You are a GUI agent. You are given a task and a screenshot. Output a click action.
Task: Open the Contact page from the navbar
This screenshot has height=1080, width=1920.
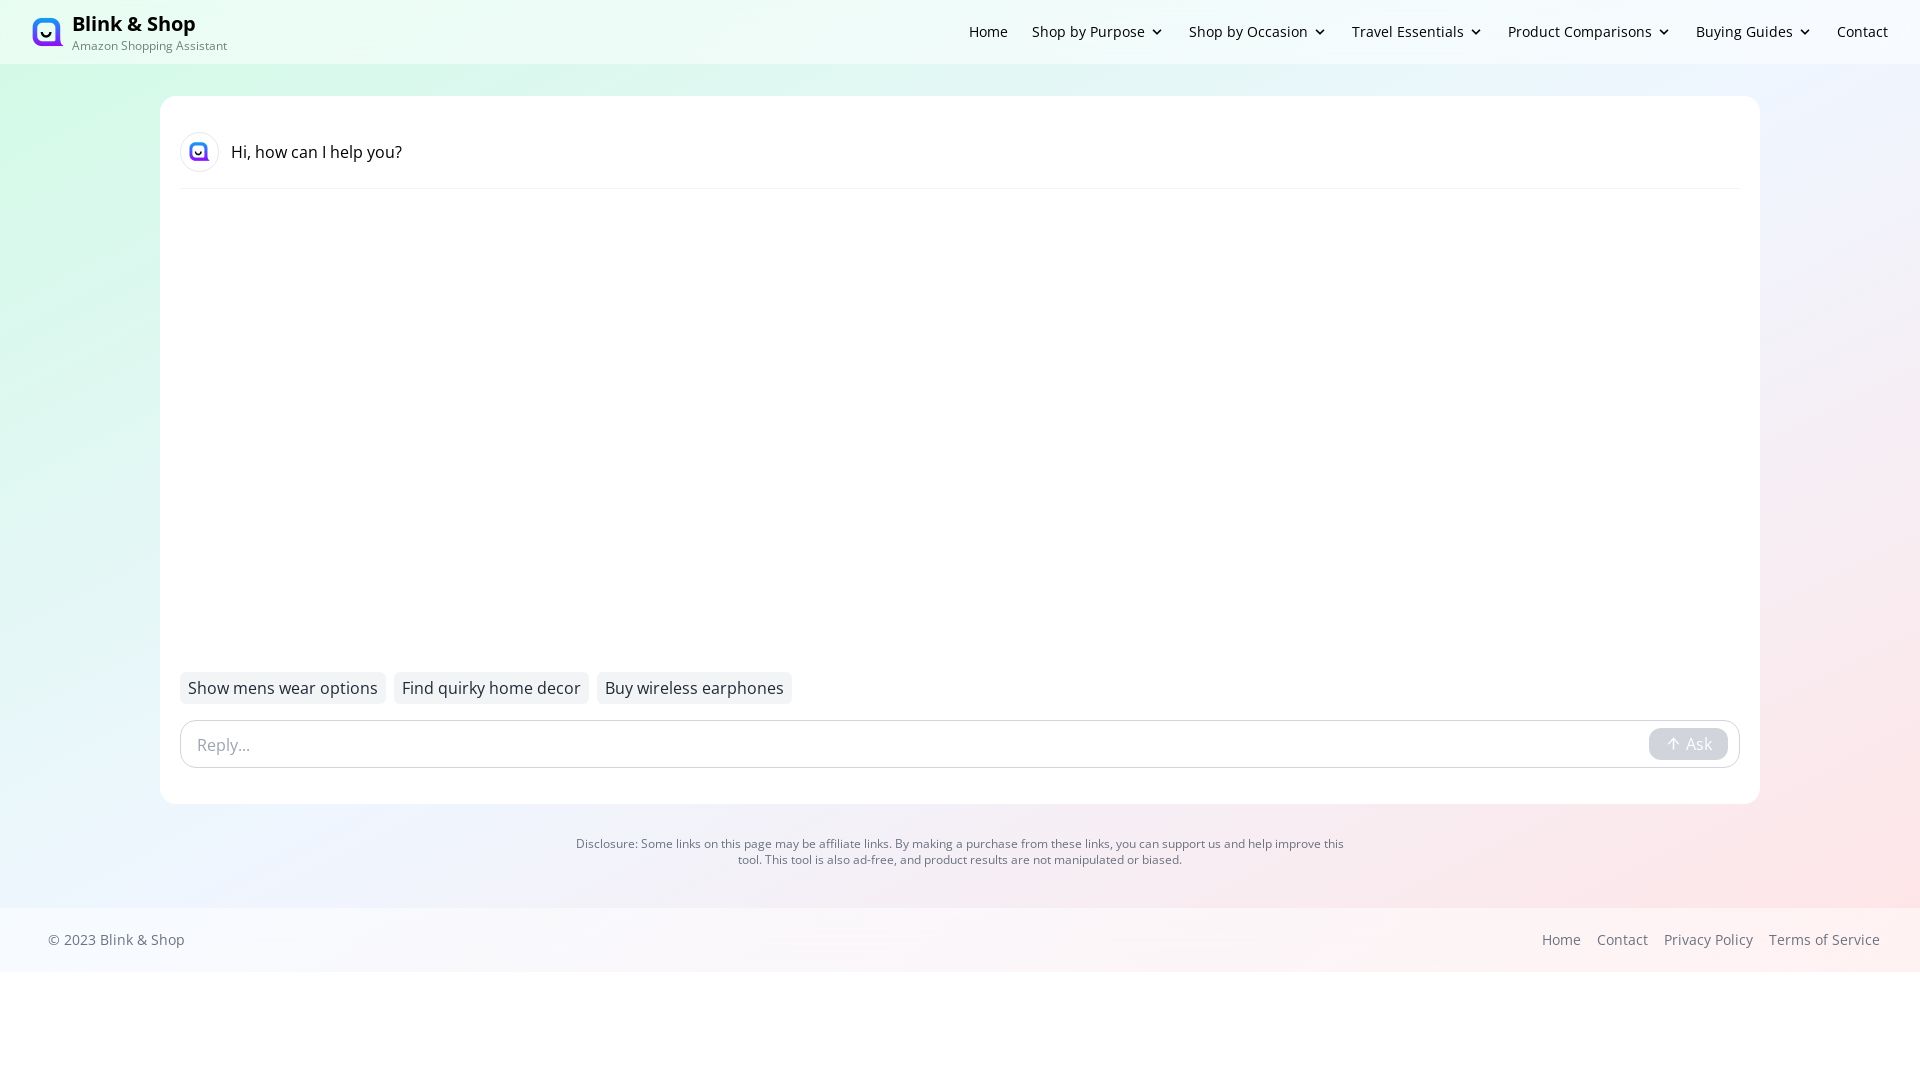pos(1862,31)
